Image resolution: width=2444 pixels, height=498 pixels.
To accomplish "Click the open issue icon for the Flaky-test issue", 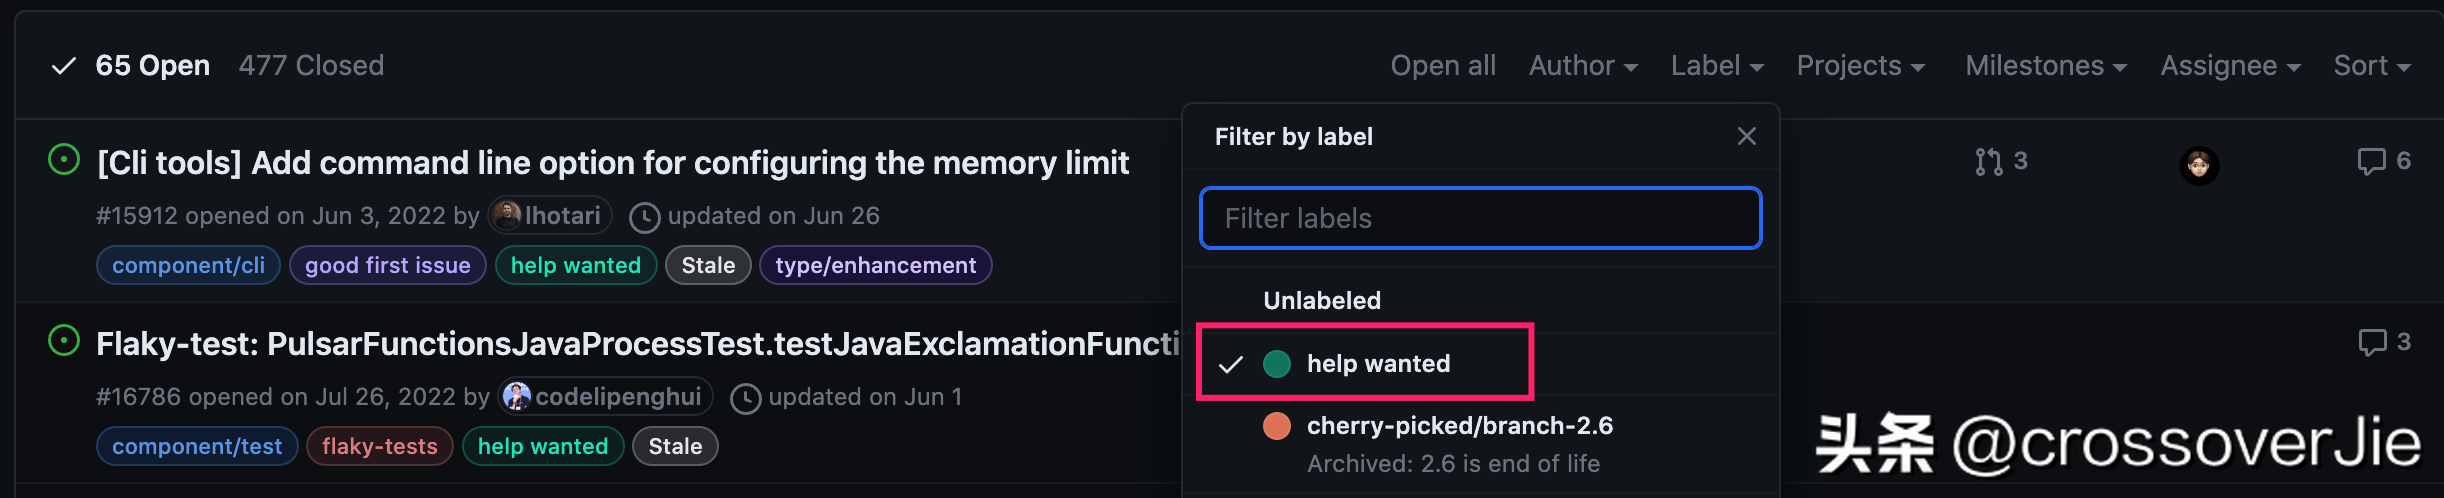I will tap(64, 341).
